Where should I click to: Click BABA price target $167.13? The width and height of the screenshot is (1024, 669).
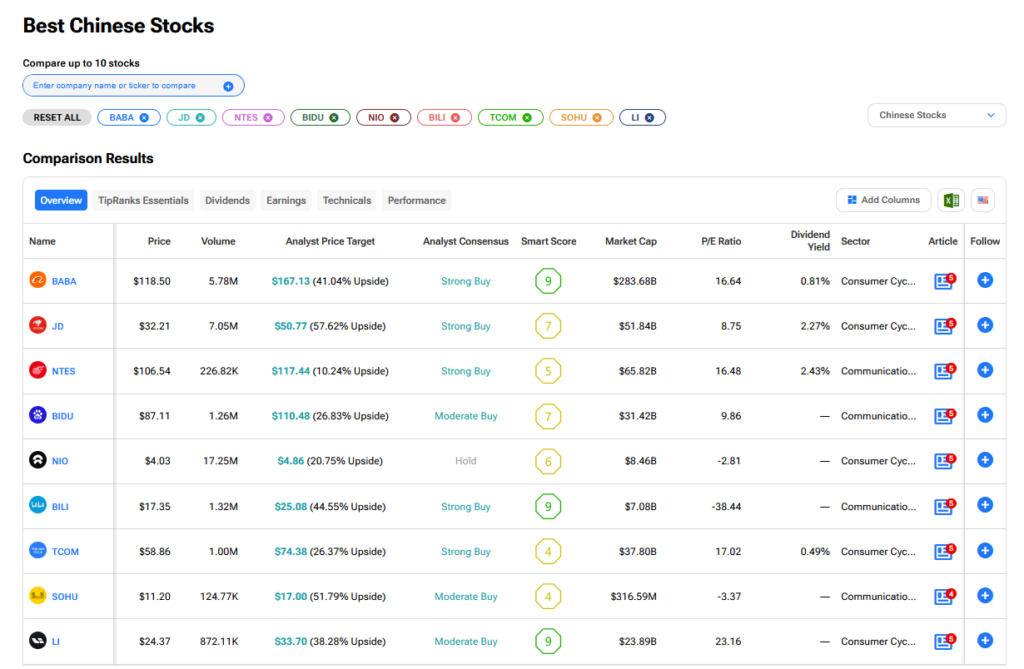(291, 281)
